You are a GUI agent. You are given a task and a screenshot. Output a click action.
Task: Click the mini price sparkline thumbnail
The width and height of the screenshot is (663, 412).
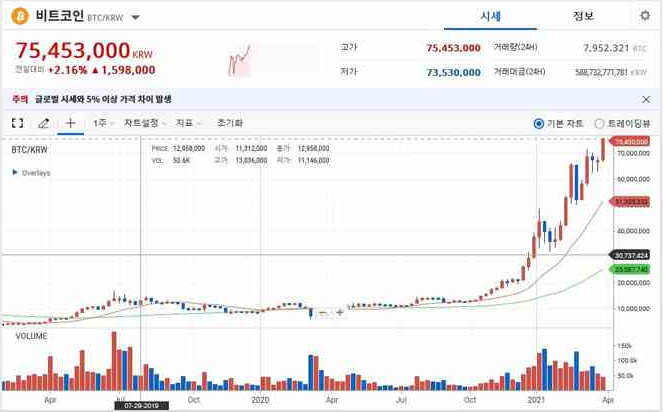pyautogui.click(x=240, y=60)
